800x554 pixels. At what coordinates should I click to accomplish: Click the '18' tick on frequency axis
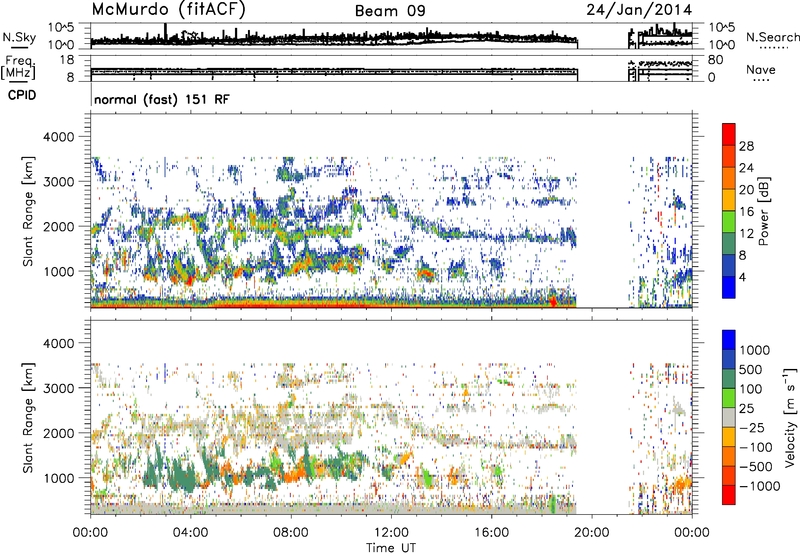pyautogui.click(x=67, y=60)
